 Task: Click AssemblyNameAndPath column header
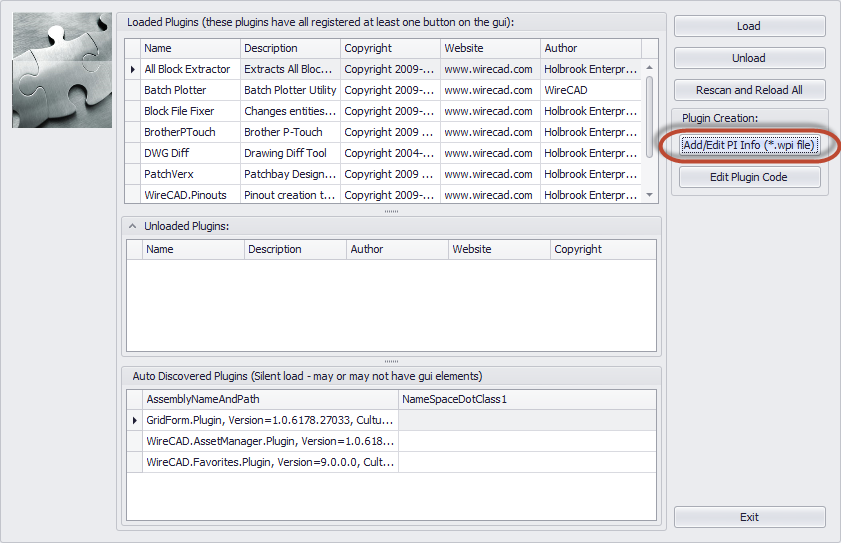pyautogui.click(x=270, y=399)
